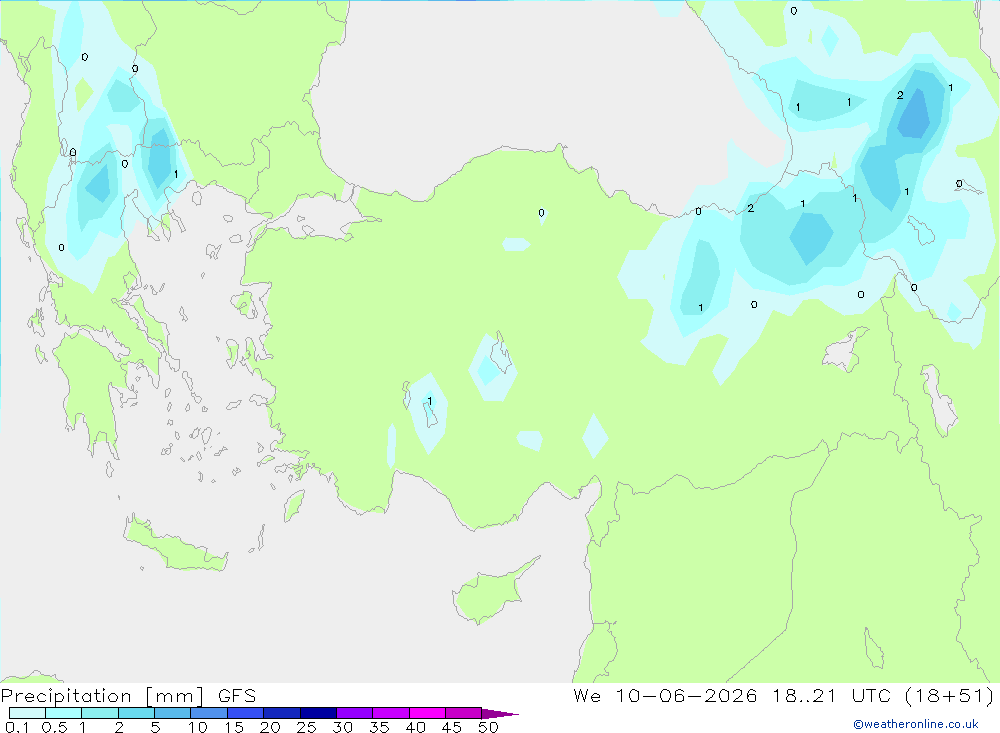Click the 45–50 mm dark magenta legend swatch
This screenshot has width=1000, height=733.
464,713
